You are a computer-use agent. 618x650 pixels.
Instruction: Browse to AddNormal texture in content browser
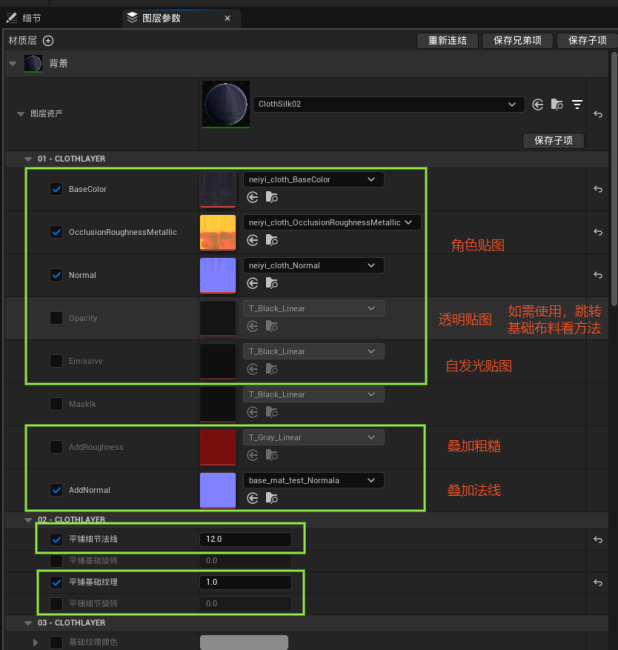[270, 499]
